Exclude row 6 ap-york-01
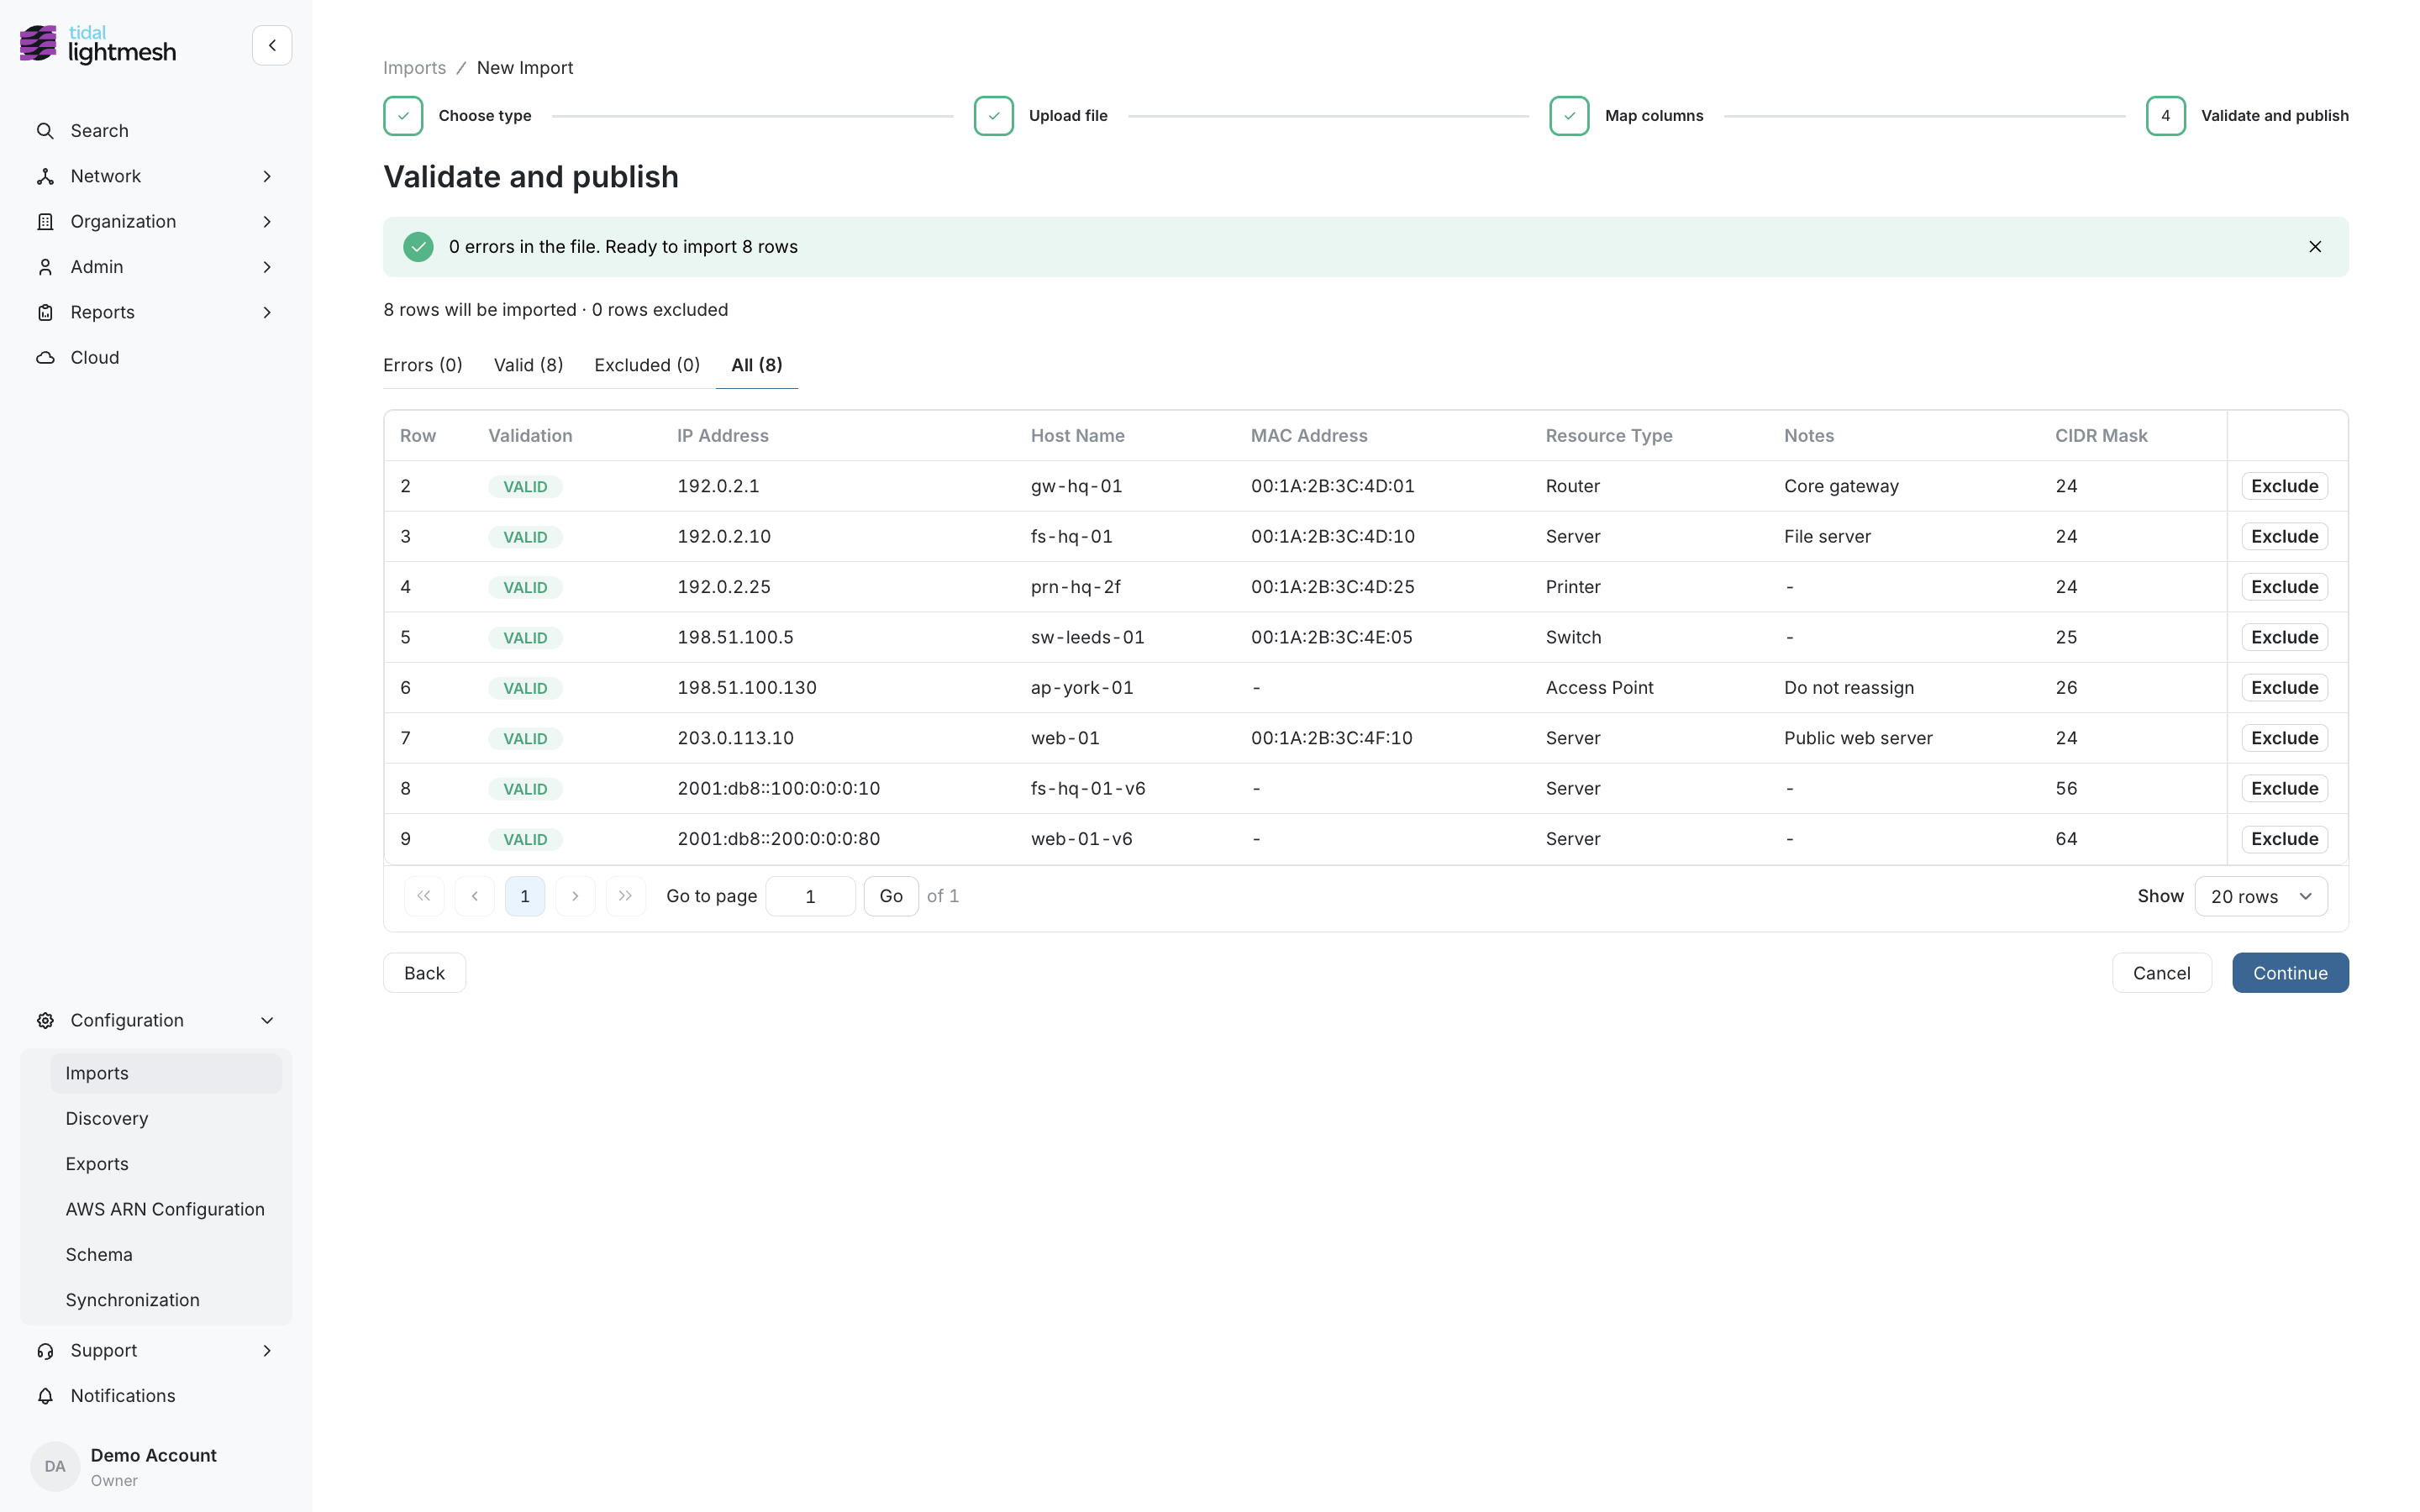 coord(2284,688)
